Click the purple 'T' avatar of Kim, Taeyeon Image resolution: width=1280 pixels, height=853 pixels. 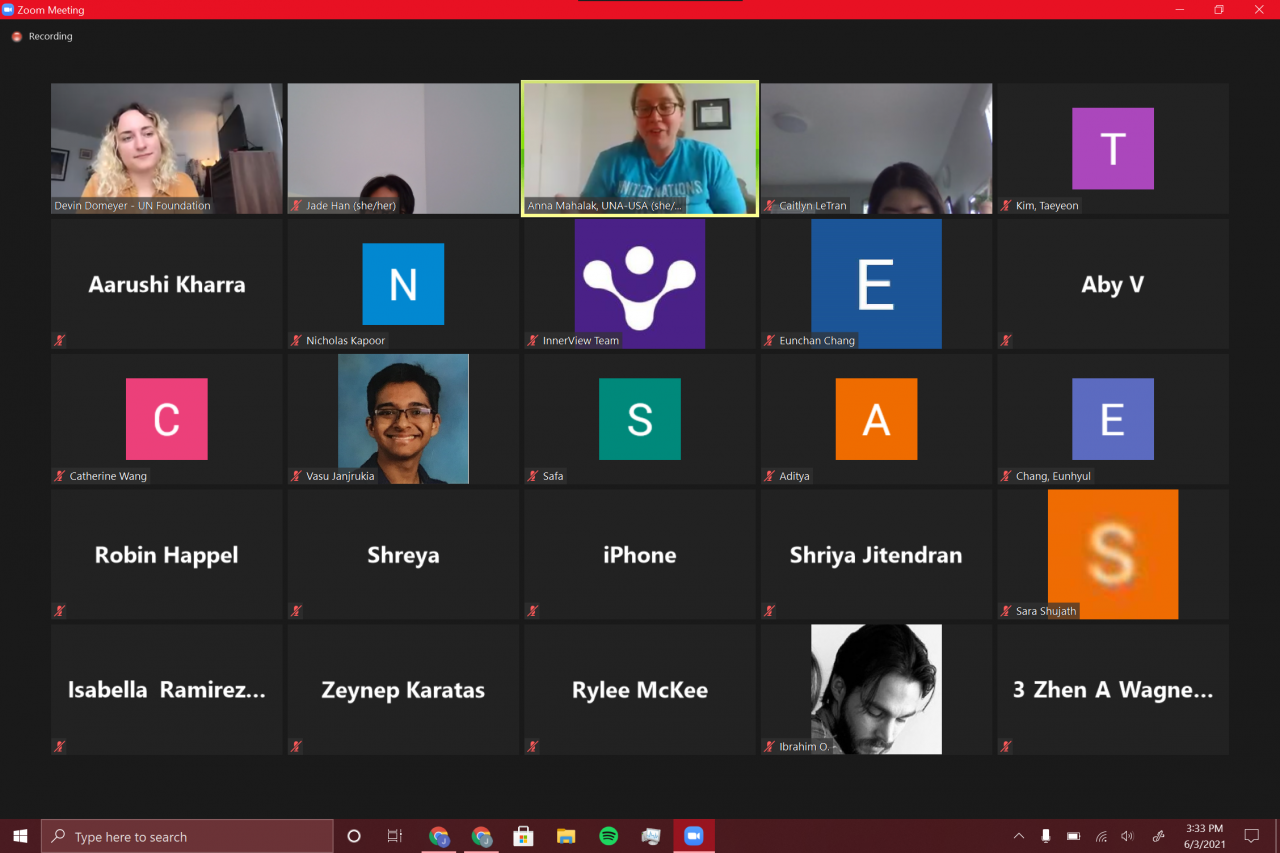pos(1113,148)
